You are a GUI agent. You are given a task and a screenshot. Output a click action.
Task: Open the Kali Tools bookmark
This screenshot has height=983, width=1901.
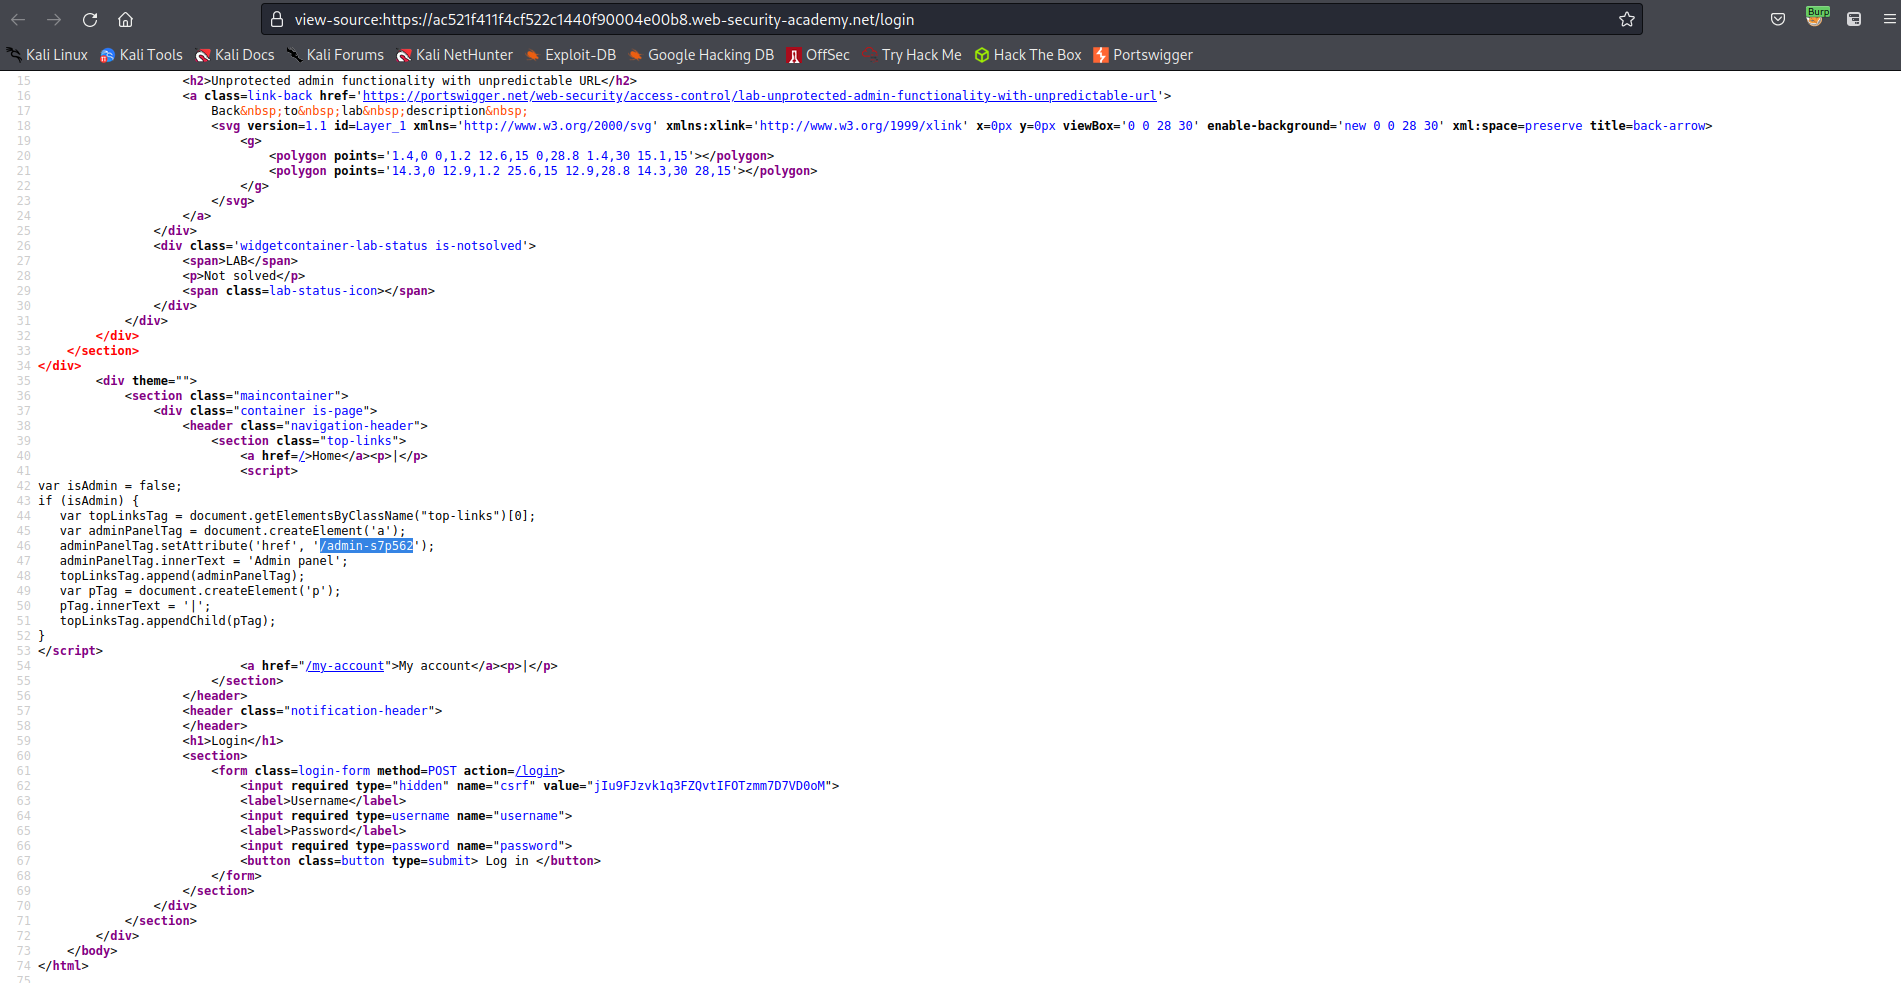(x=141, y=55)
